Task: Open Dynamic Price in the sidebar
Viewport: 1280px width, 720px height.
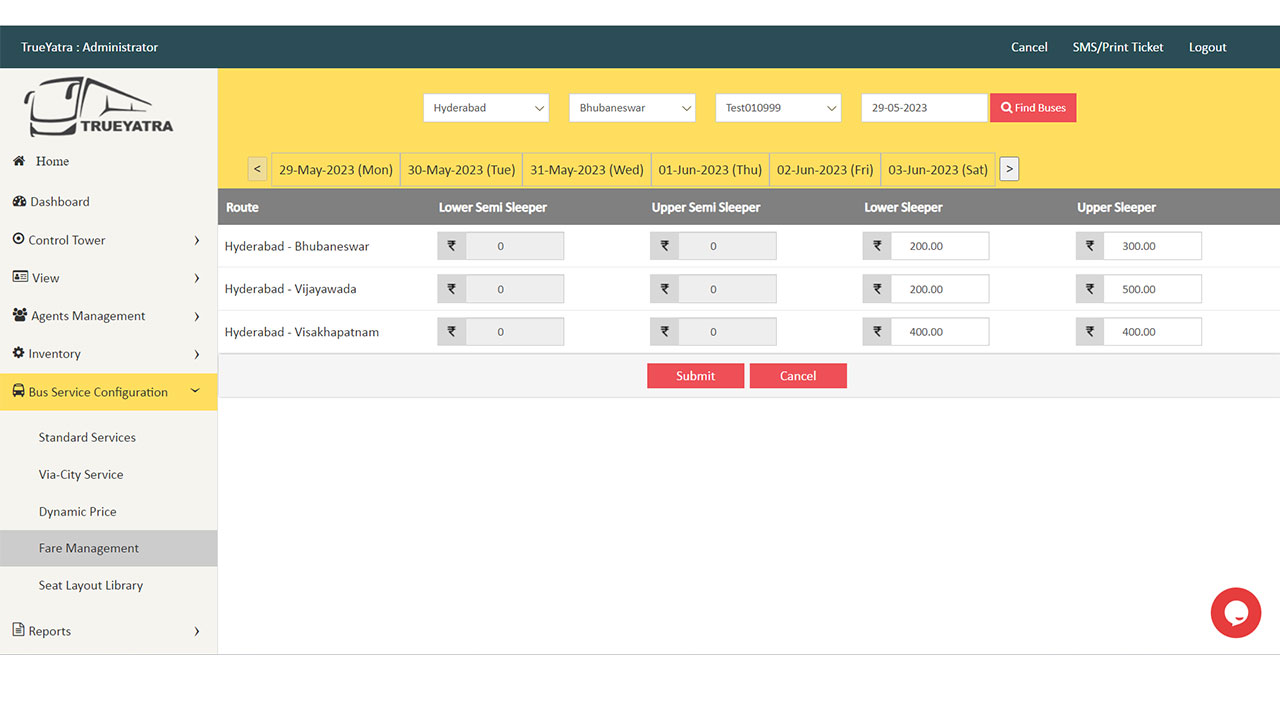Action: coord(77,511)
